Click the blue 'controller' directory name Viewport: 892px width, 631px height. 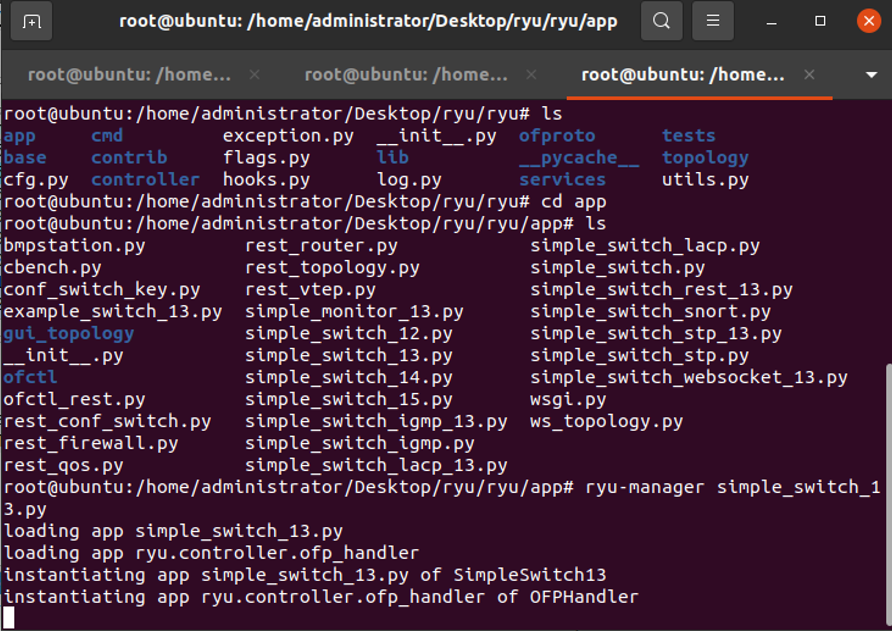click(x=146, y=180)
